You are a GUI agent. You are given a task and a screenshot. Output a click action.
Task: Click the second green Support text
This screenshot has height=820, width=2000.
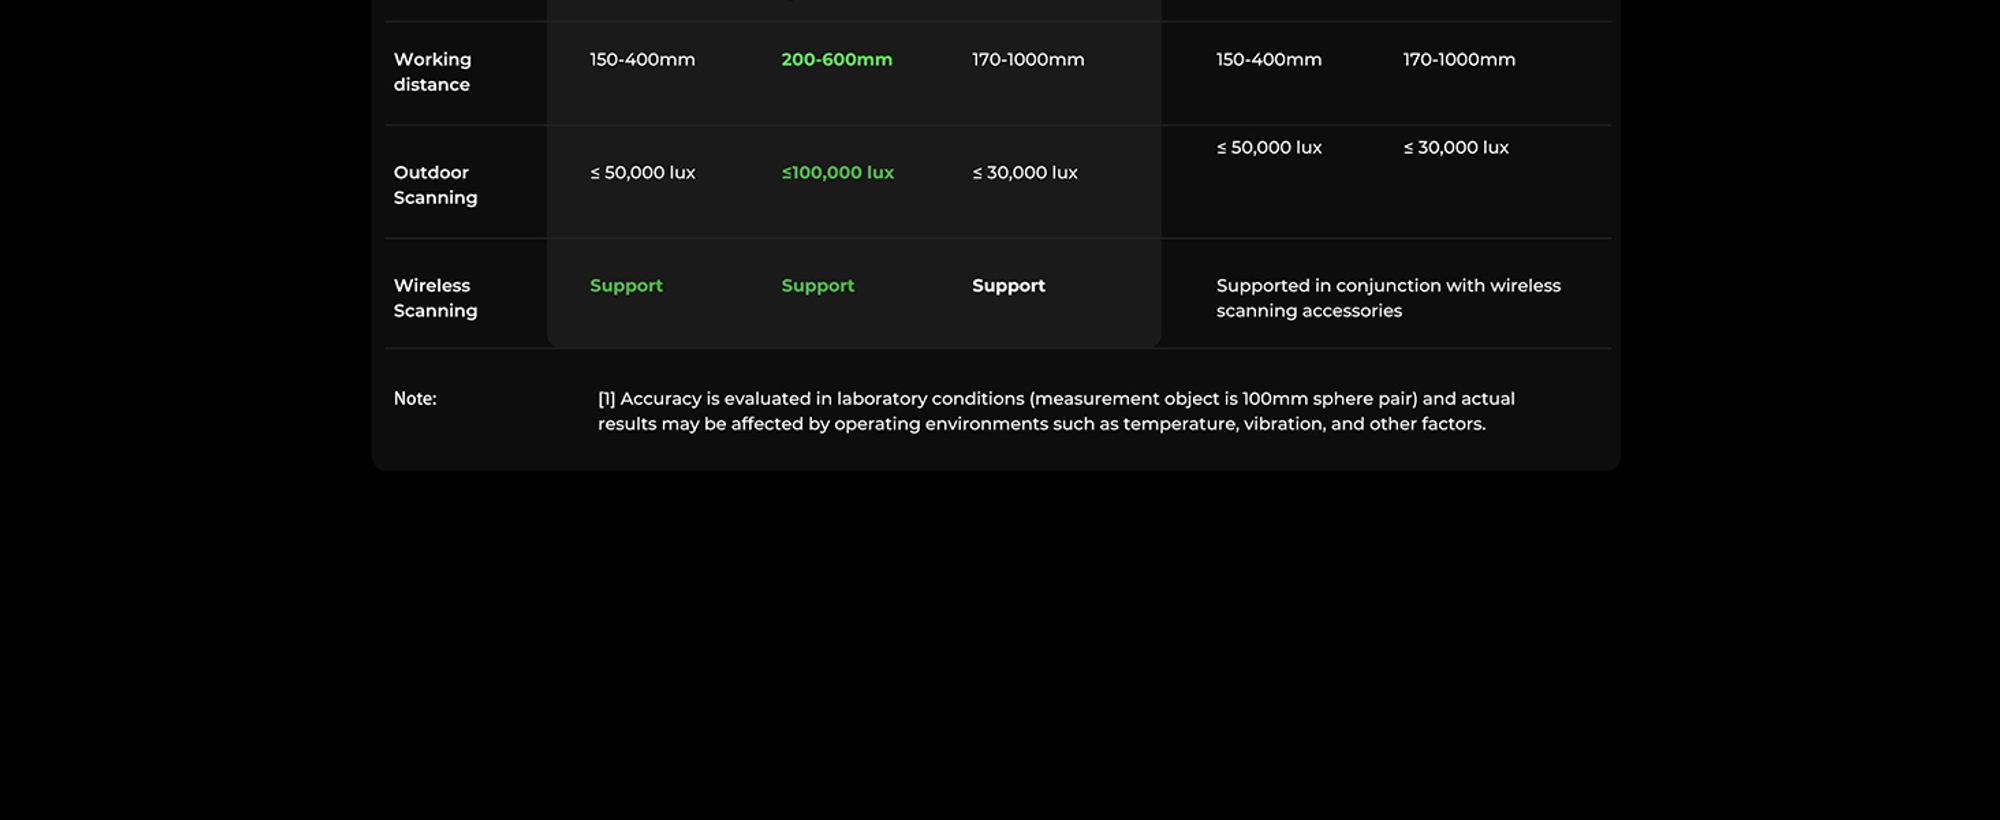point(818,286)
